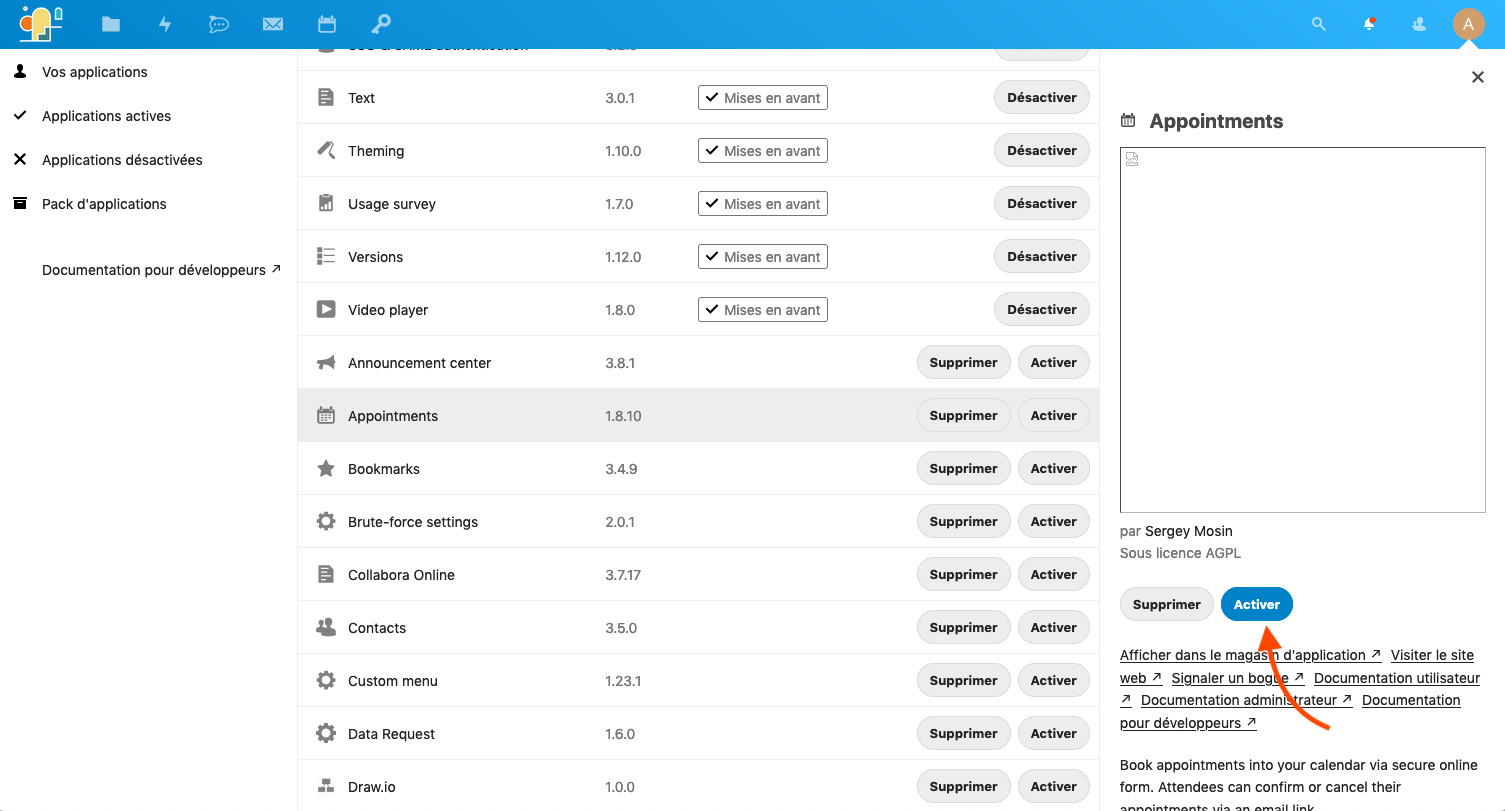Click the Announcement center megaphone icon
The height and width of the screenshot is (811, 1505).
326,363
